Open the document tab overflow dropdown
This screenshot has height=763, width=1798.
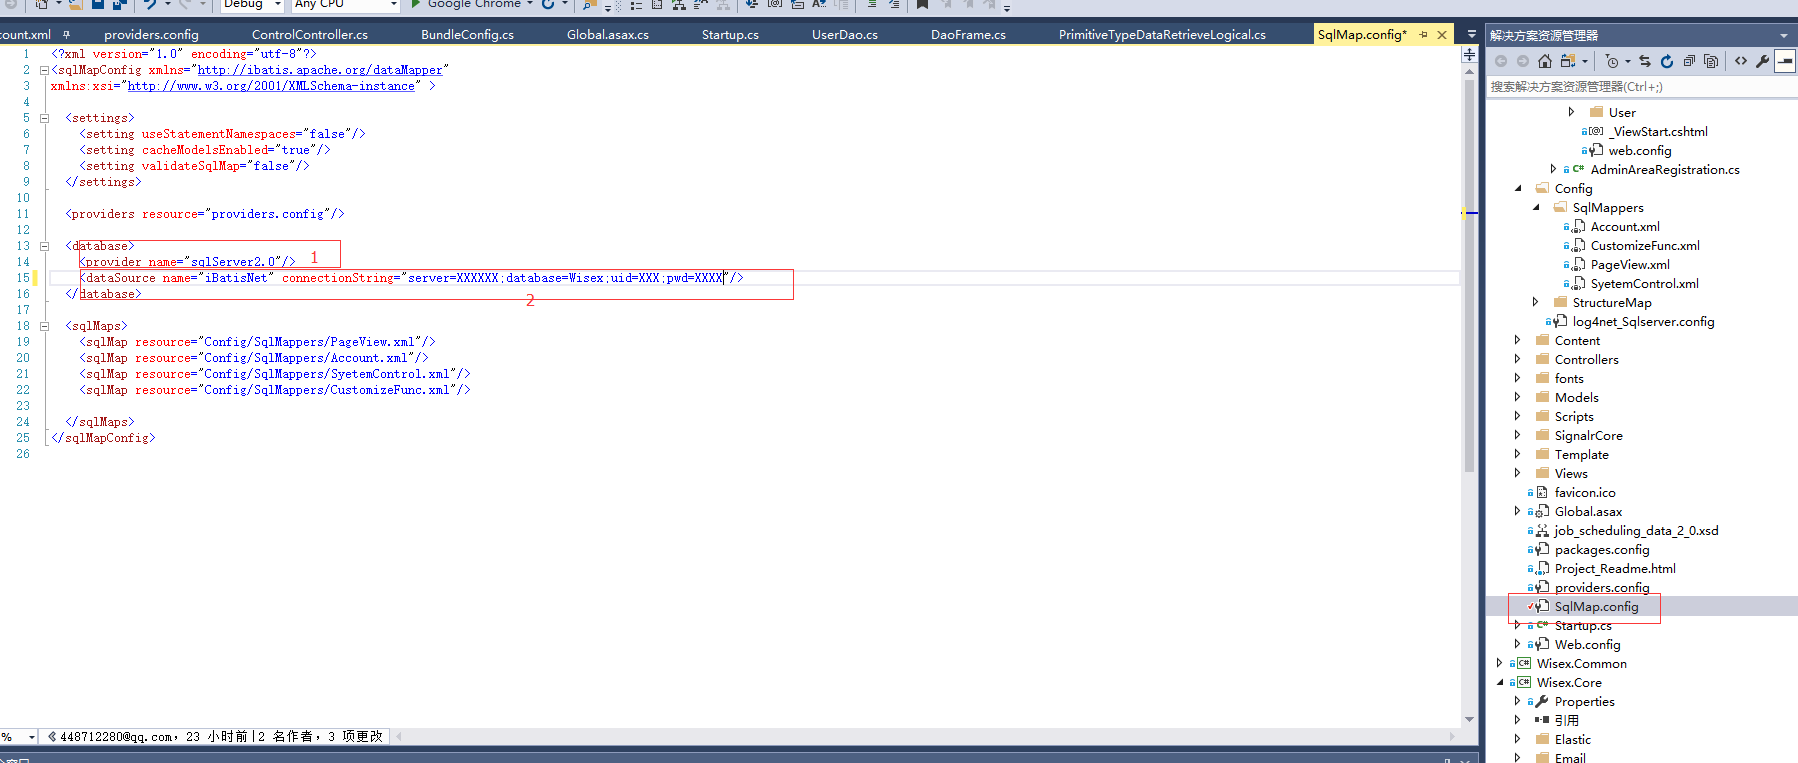pyautogui.click(x=1471, y=35)
